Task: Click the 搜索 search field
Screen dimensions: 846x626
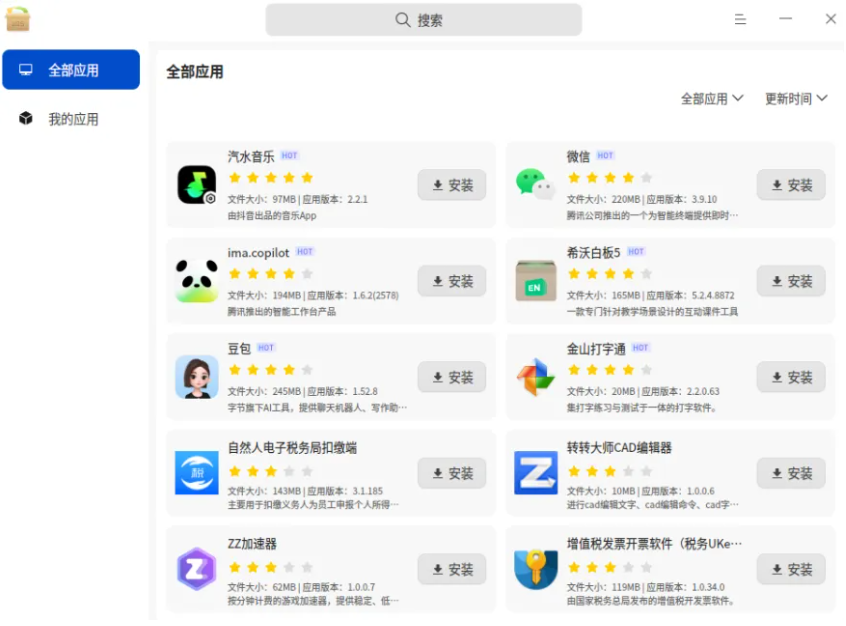Action: (x=423, y=20)
